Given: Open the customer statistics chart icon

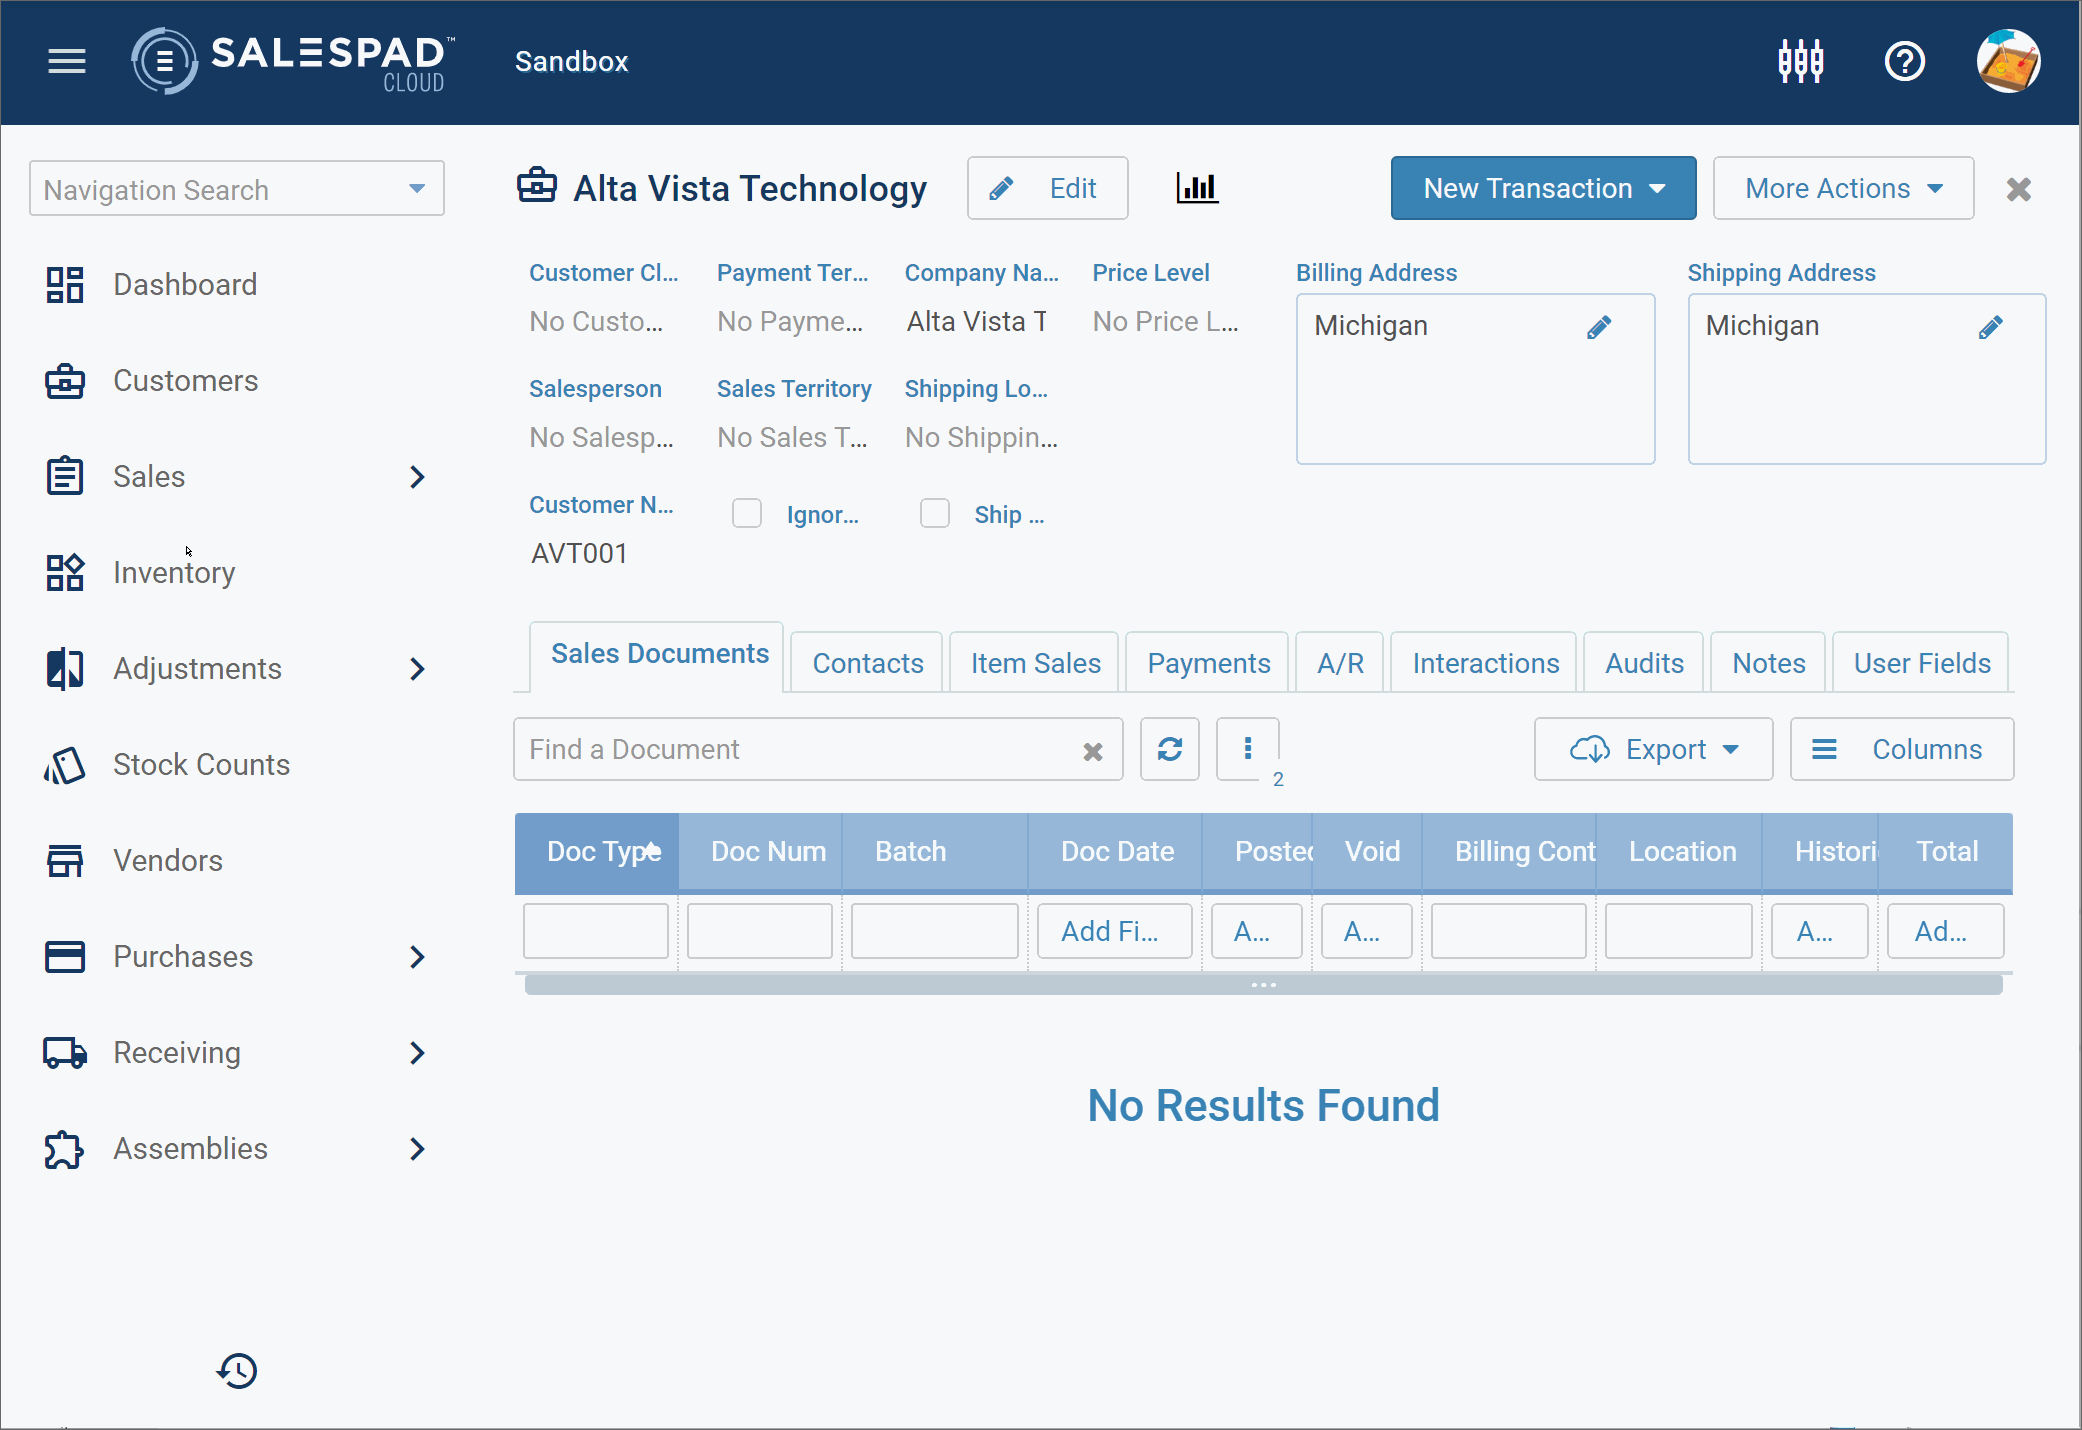Looking at the screenshot, I should [x=1197, y=188].
